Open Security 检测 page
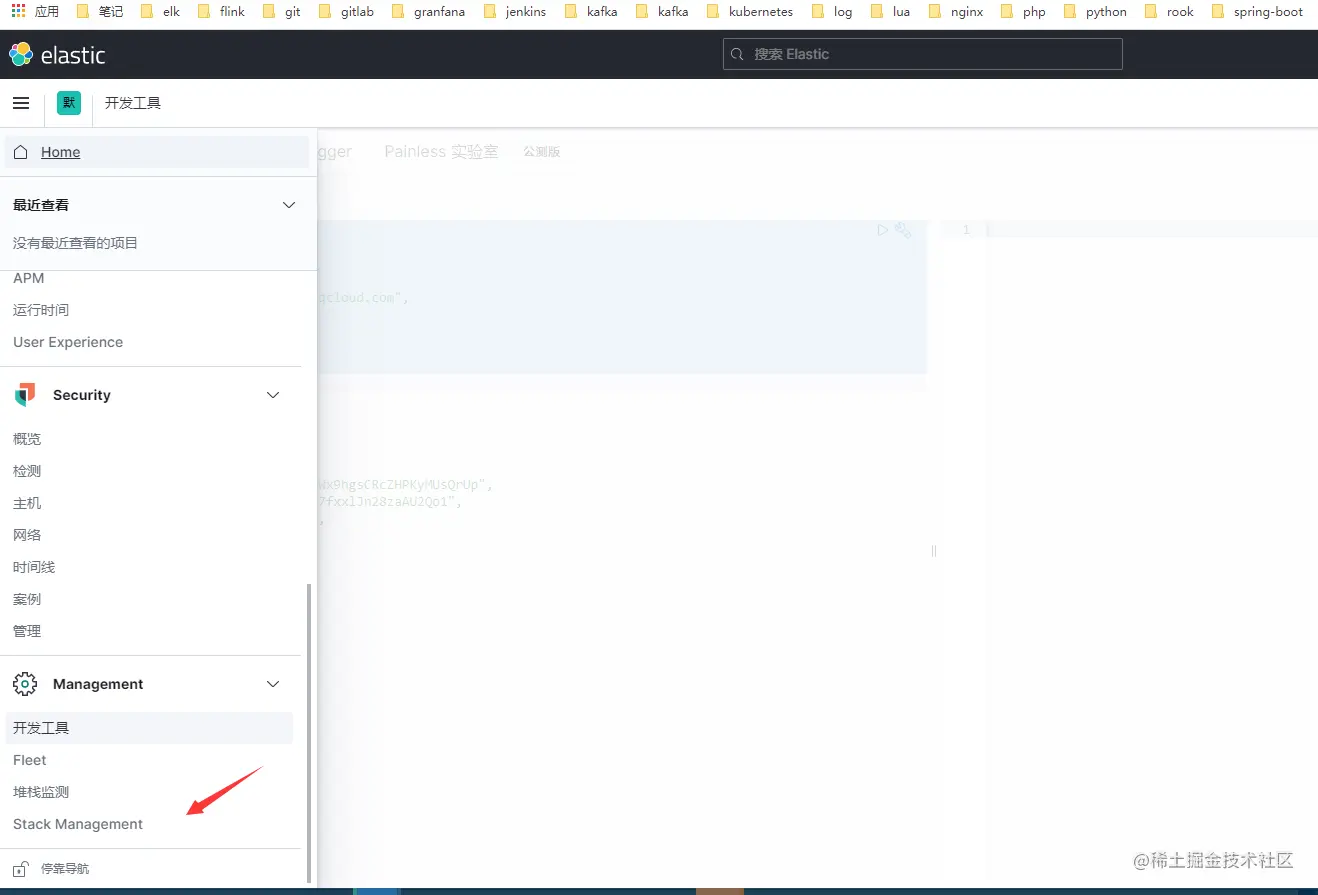The height and width of the screenshot is (895, 1318). coord(27,471)
